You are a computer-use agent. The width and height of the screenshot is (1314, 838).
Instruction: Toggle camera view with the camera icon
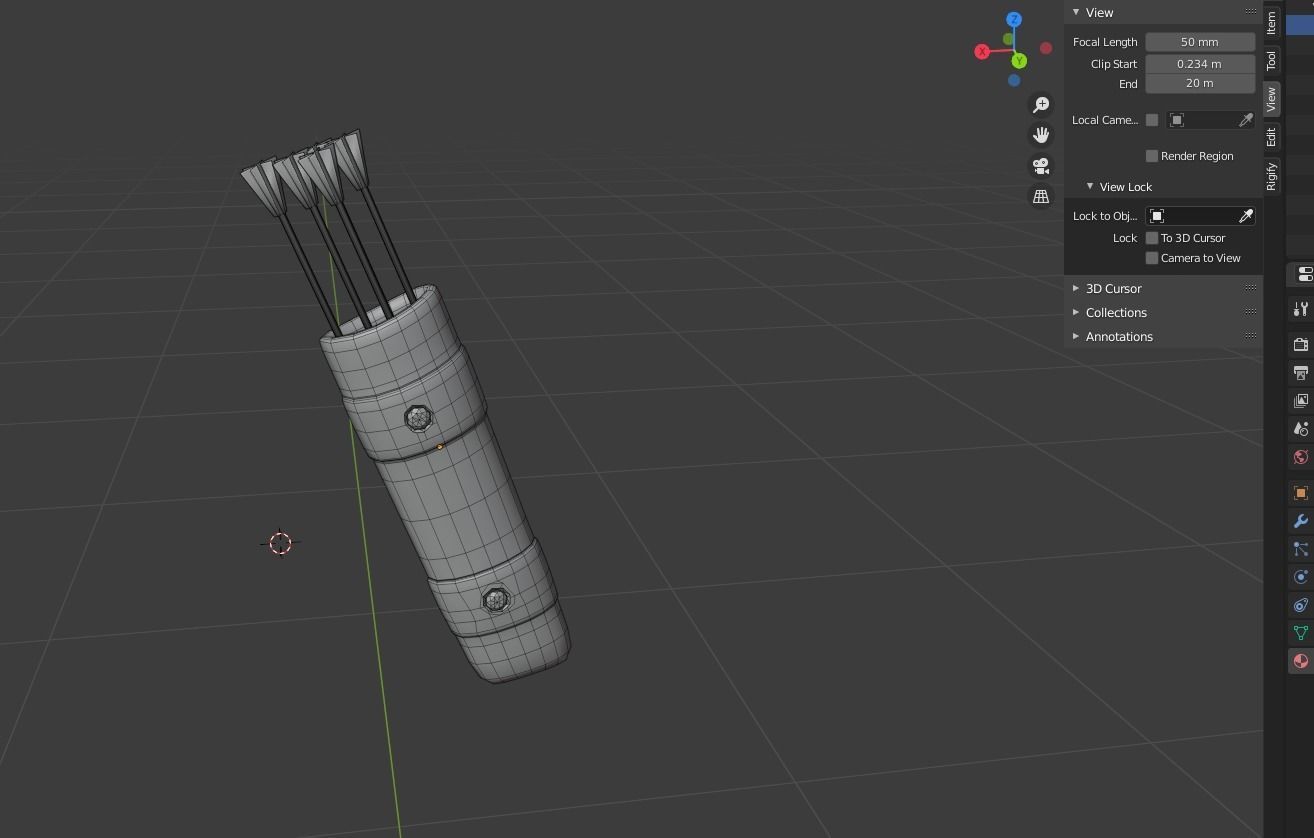pyautogui.click(x=1041, y=166)
